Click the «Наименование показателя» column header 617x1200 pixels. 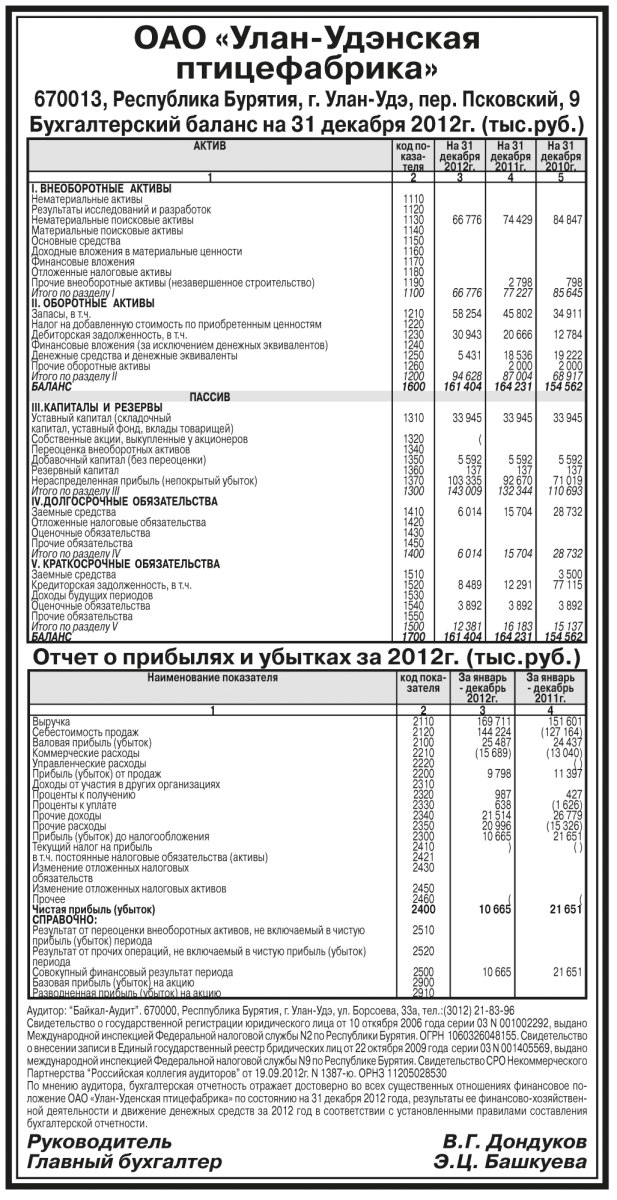211,678
